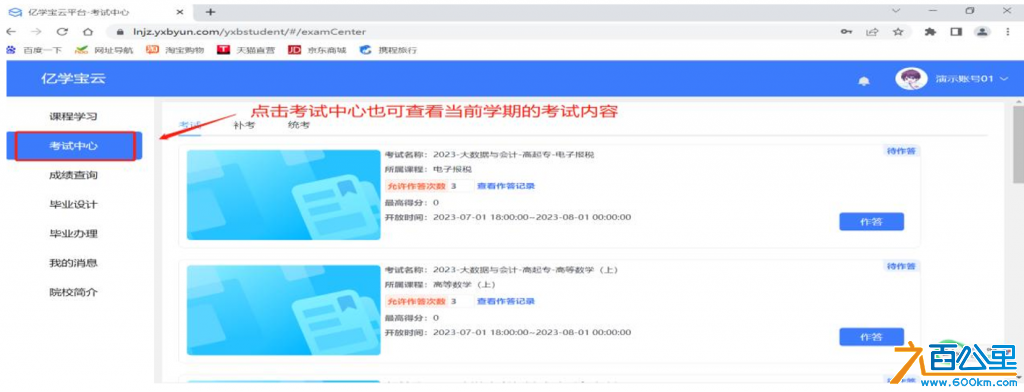Go to browser home icon

88,31
